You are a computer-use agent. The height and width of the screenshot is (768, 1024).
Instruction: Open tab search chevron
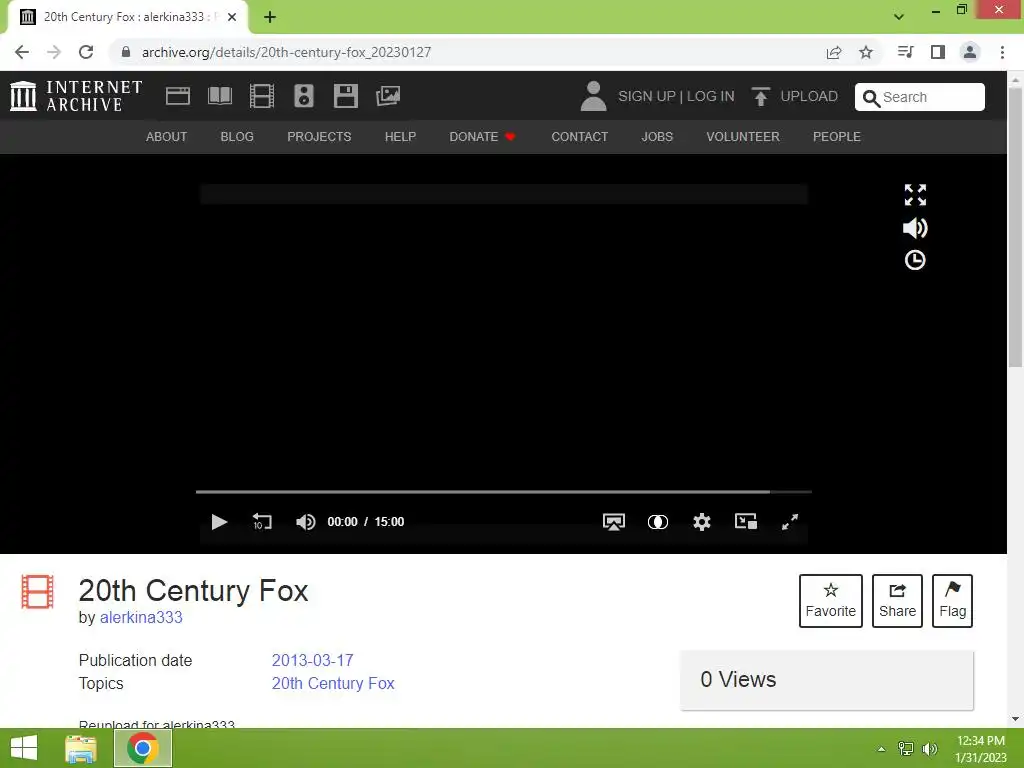pos(899,17)
